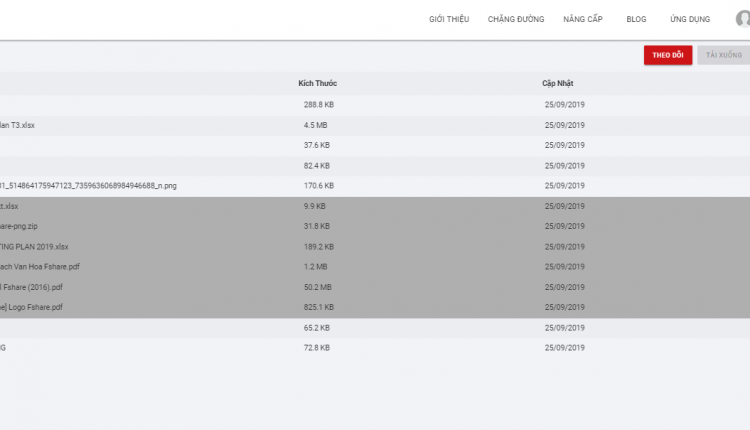
Task: Click the 37.6 KB size value
Action: (317, 145)
